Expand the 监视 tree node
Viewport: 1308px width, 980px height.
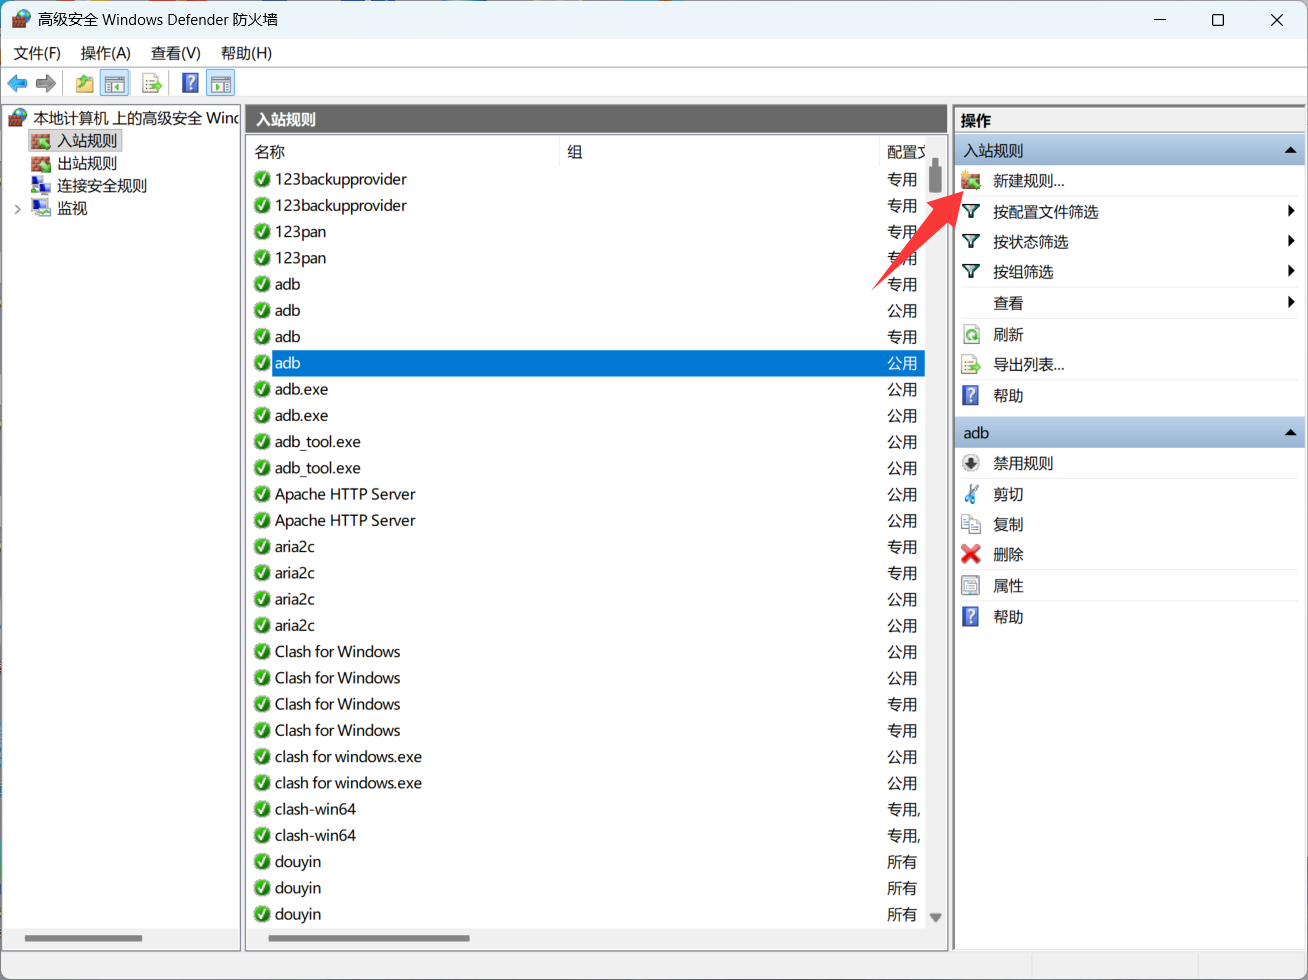pyautogui.click(x=17, y=209)
